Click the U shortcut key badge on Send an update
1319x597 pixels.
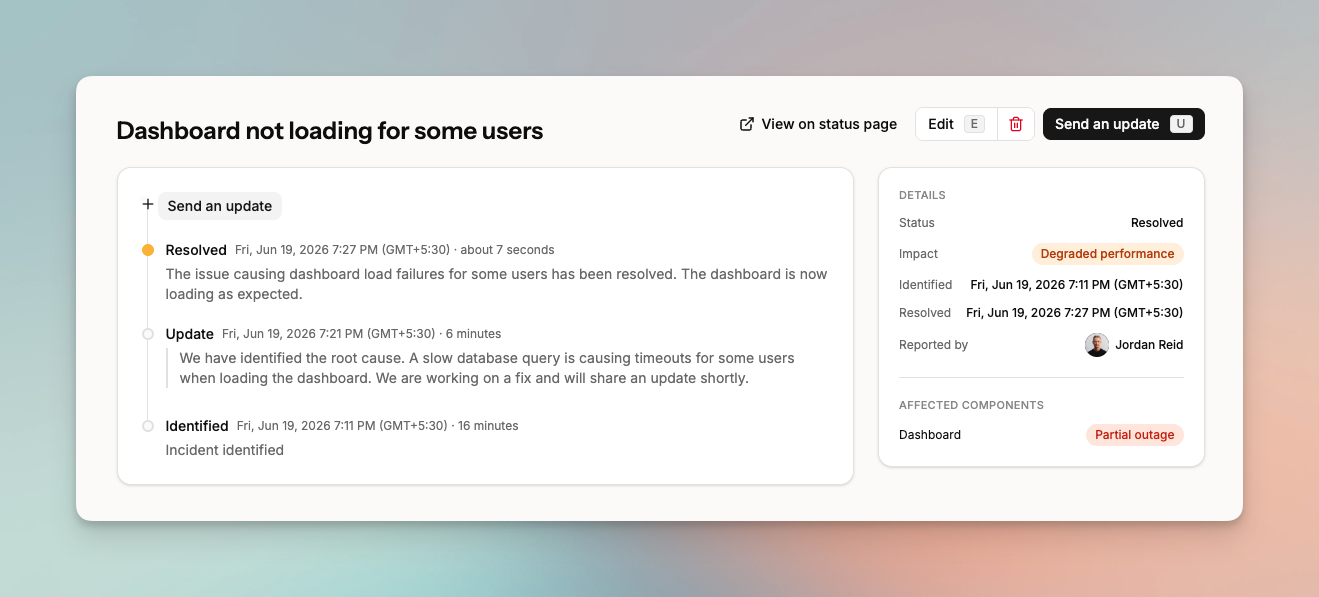point(1181,124)
